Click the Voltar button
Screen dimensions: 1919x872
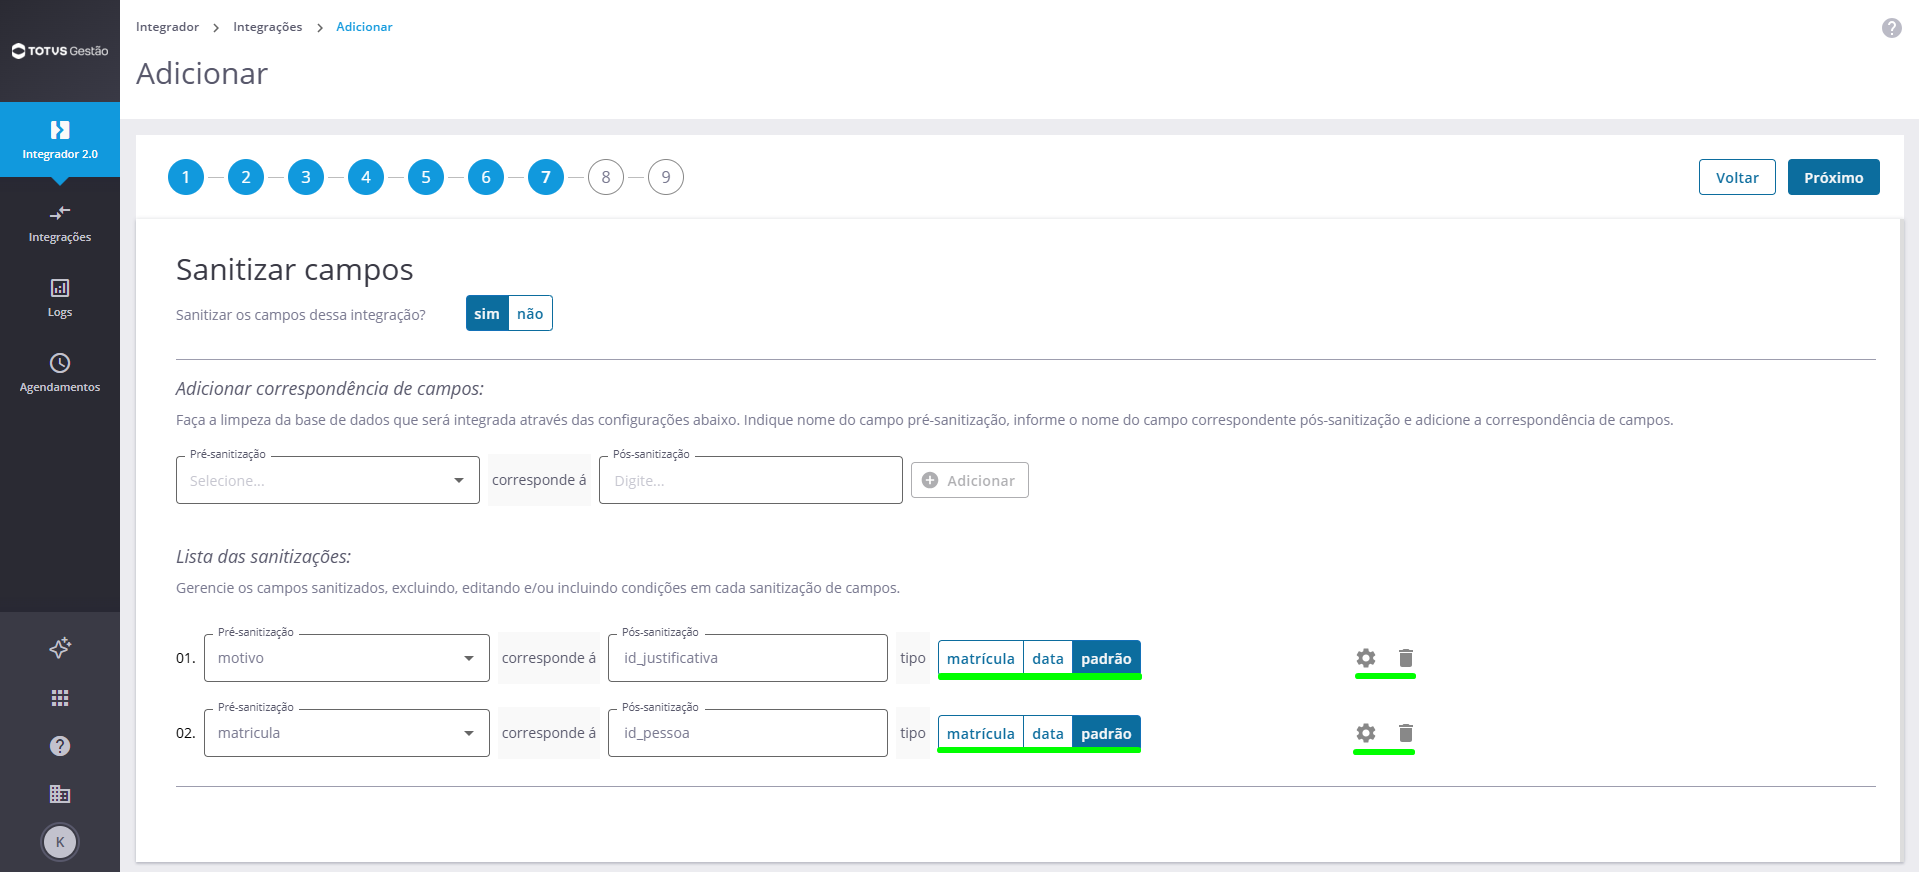(x=1737, y=177)
